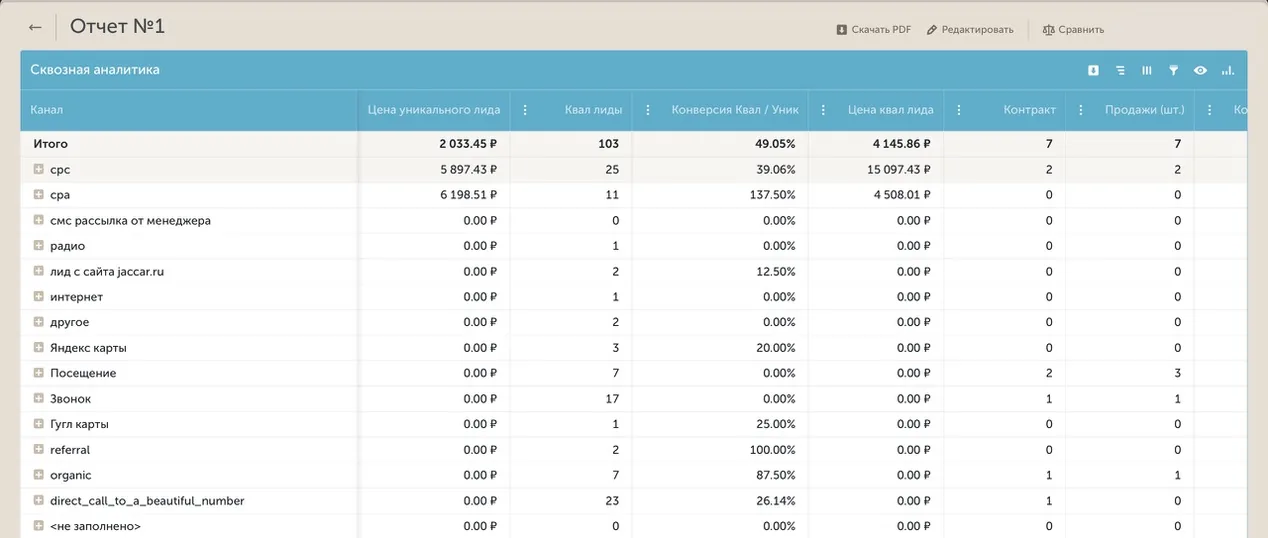The width and height of the screenshot is (1268, 538).
Task: Click the Контракт column header
Action: point(1029,110)
